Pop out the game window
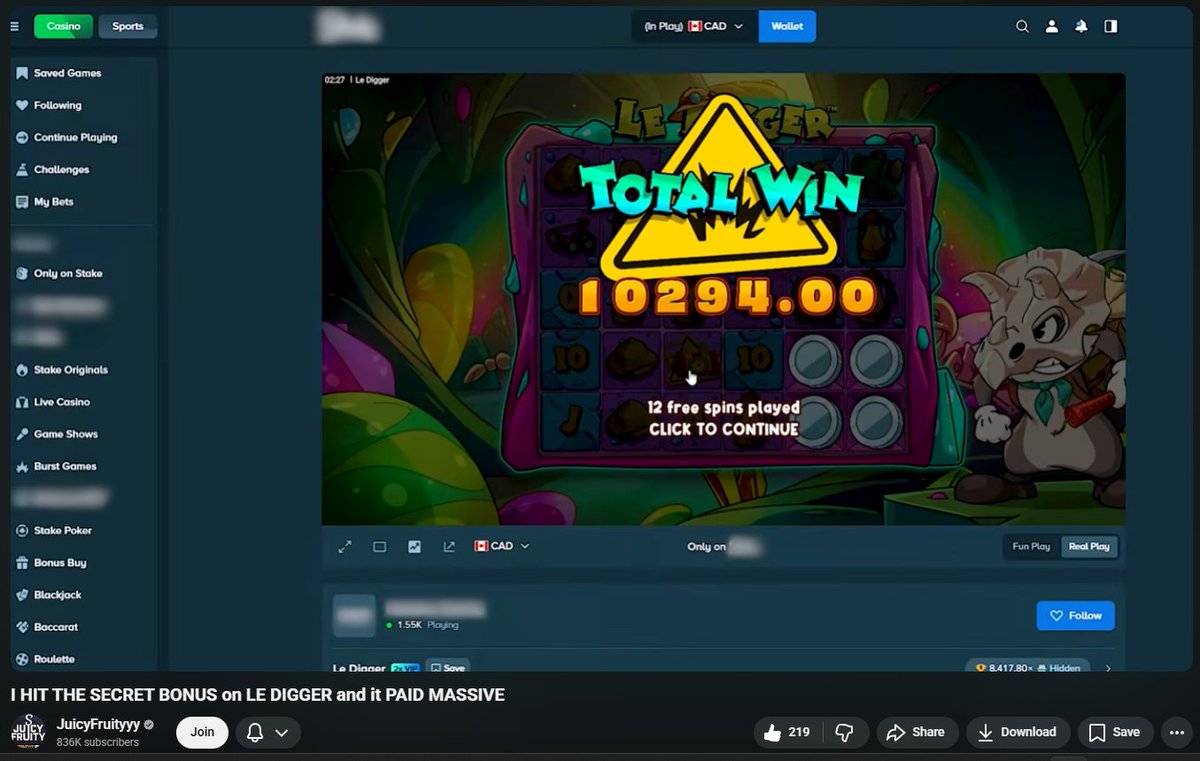Screen dimensions: 1200x761 click(449, 546)
